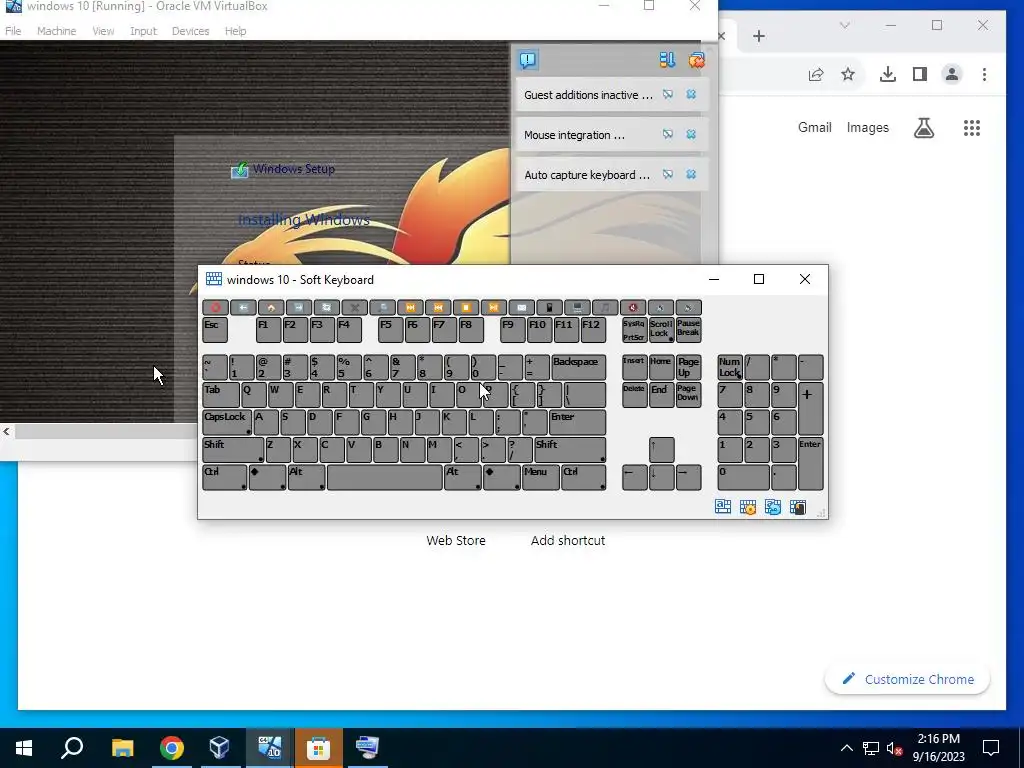Click the Enter key on main soft keyboard
Viewport: 1024px width, 768px height.
(x=577, y=423)
